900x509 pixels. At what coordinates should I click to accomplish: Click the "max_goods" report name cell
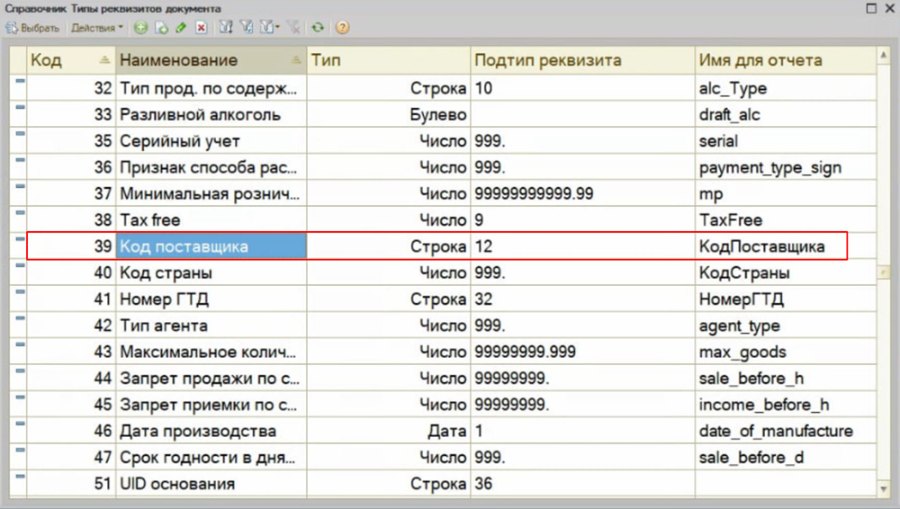786,352
